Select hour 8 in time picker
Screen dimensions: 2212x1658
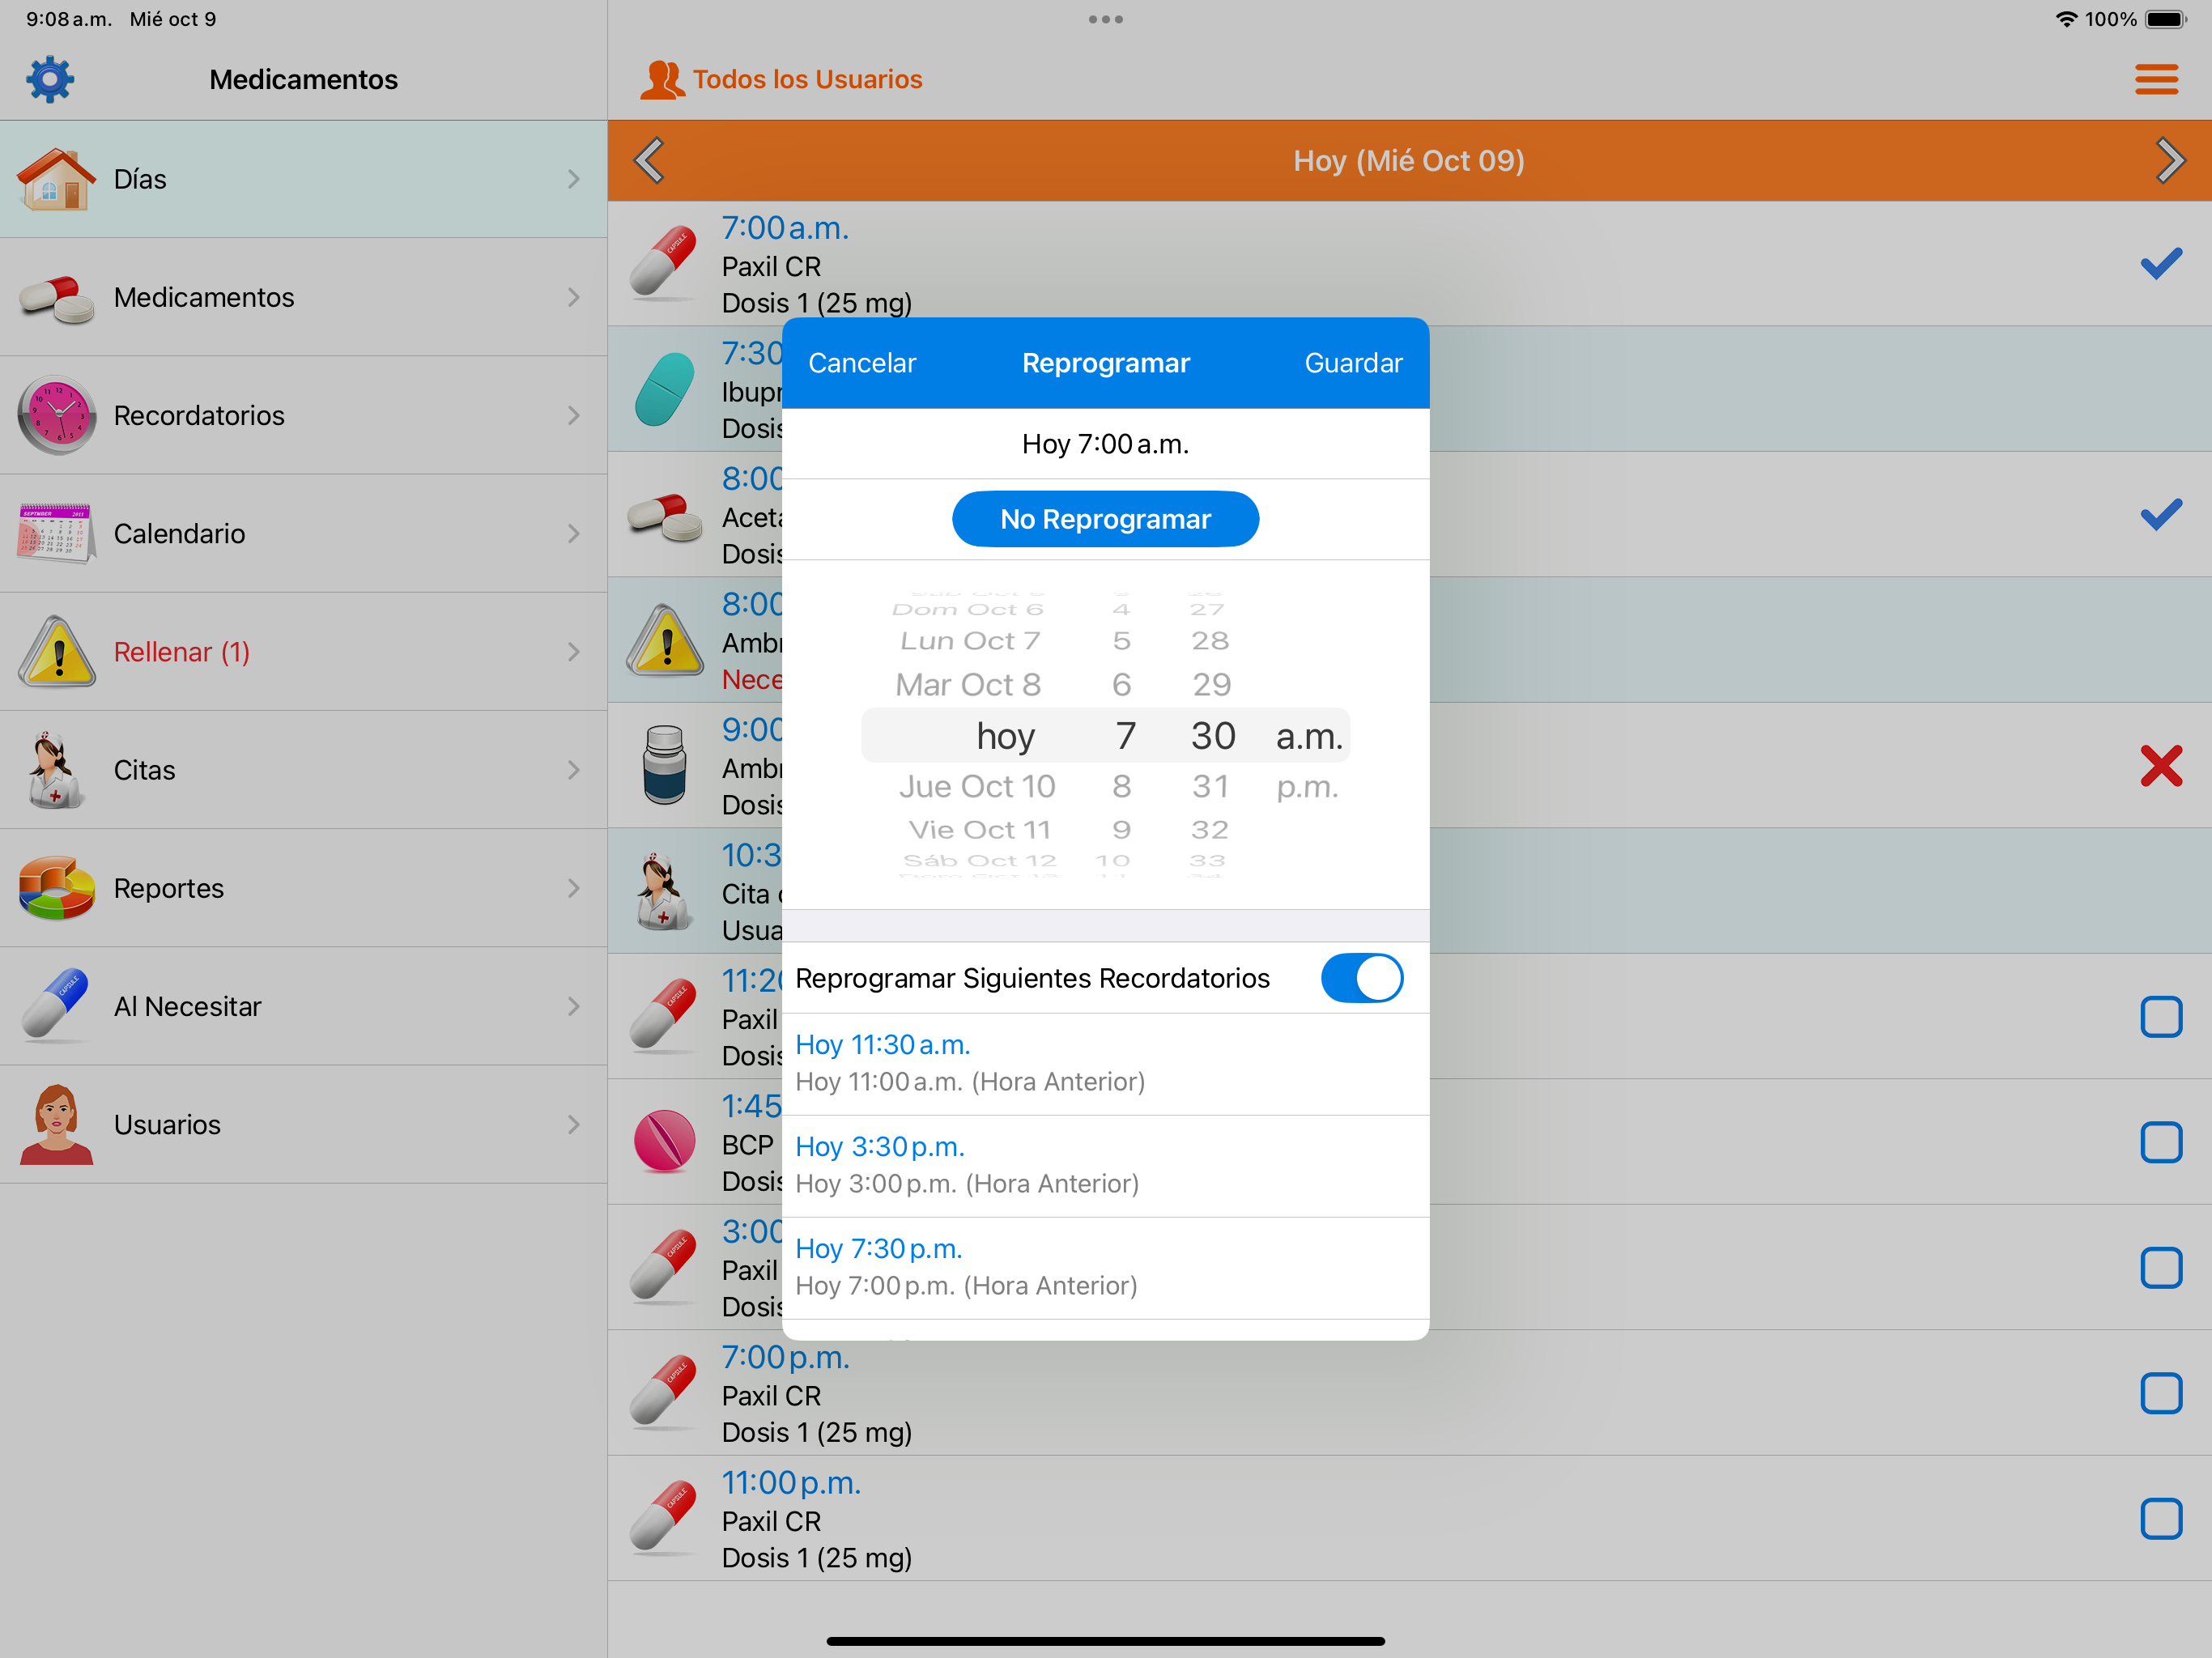coord(1121,787)
